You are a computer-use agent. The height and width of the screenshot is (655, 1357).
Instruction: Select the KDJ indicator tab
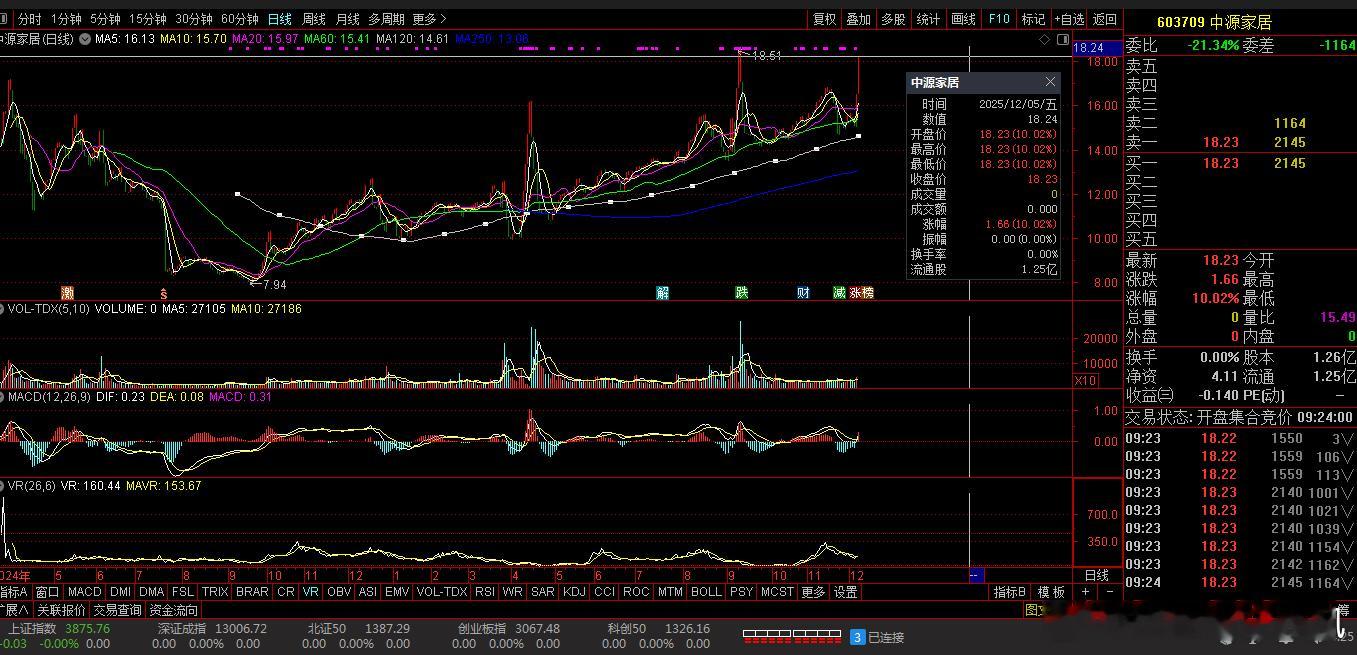[574, 592]
